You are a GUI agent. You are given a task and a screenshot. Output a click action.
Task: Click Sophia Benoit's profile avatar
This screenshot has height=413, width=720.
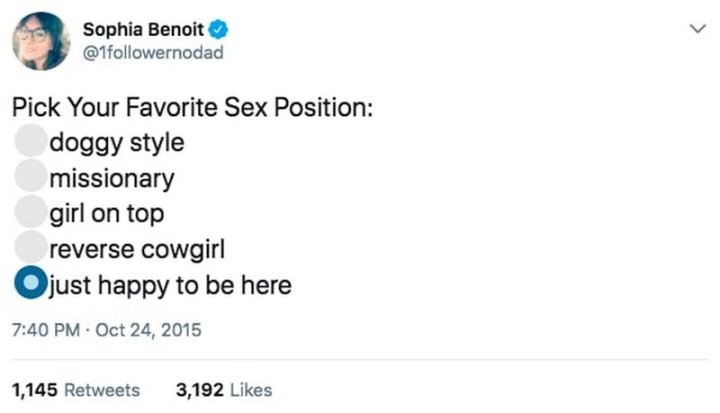(x=41, y=41)
